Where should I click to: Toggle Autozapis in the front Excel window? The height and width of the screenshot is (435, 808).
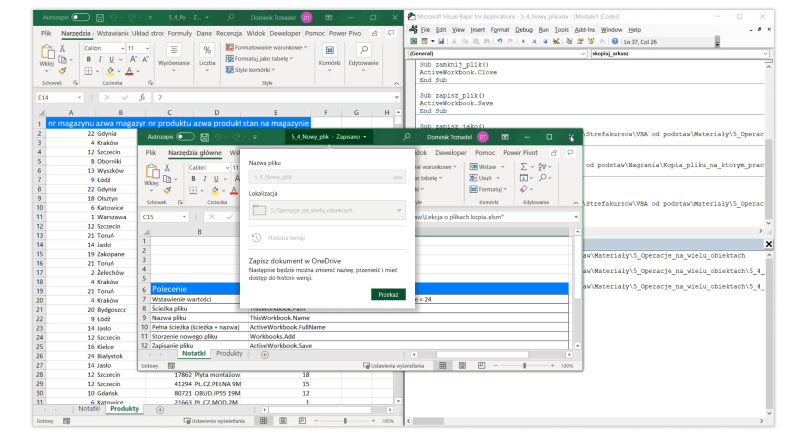tap(185, 136)
